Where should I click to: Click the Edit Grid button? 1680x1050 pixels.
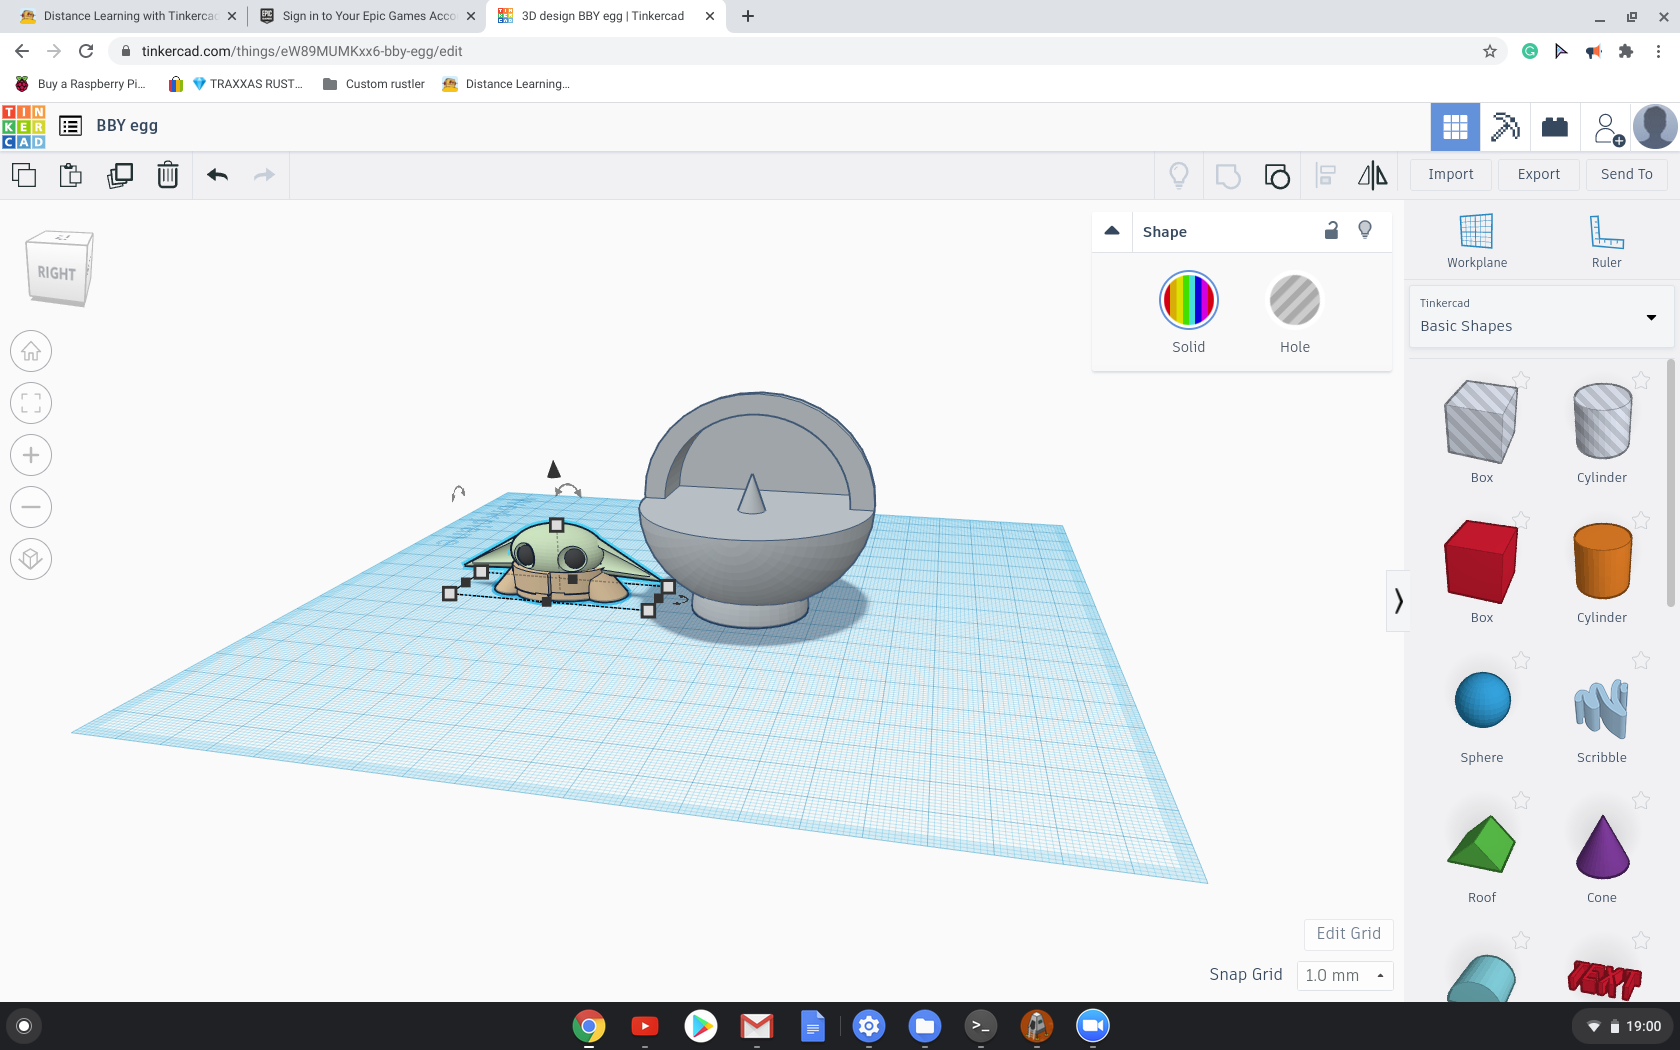(1348, 933)
